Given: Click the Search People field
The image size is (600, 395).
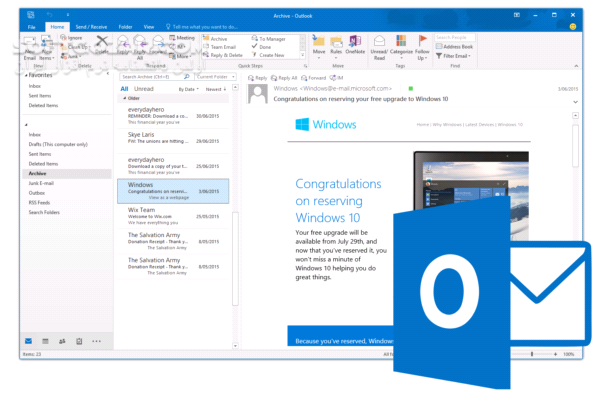Looking at the screenshot, I should point(455,37).
